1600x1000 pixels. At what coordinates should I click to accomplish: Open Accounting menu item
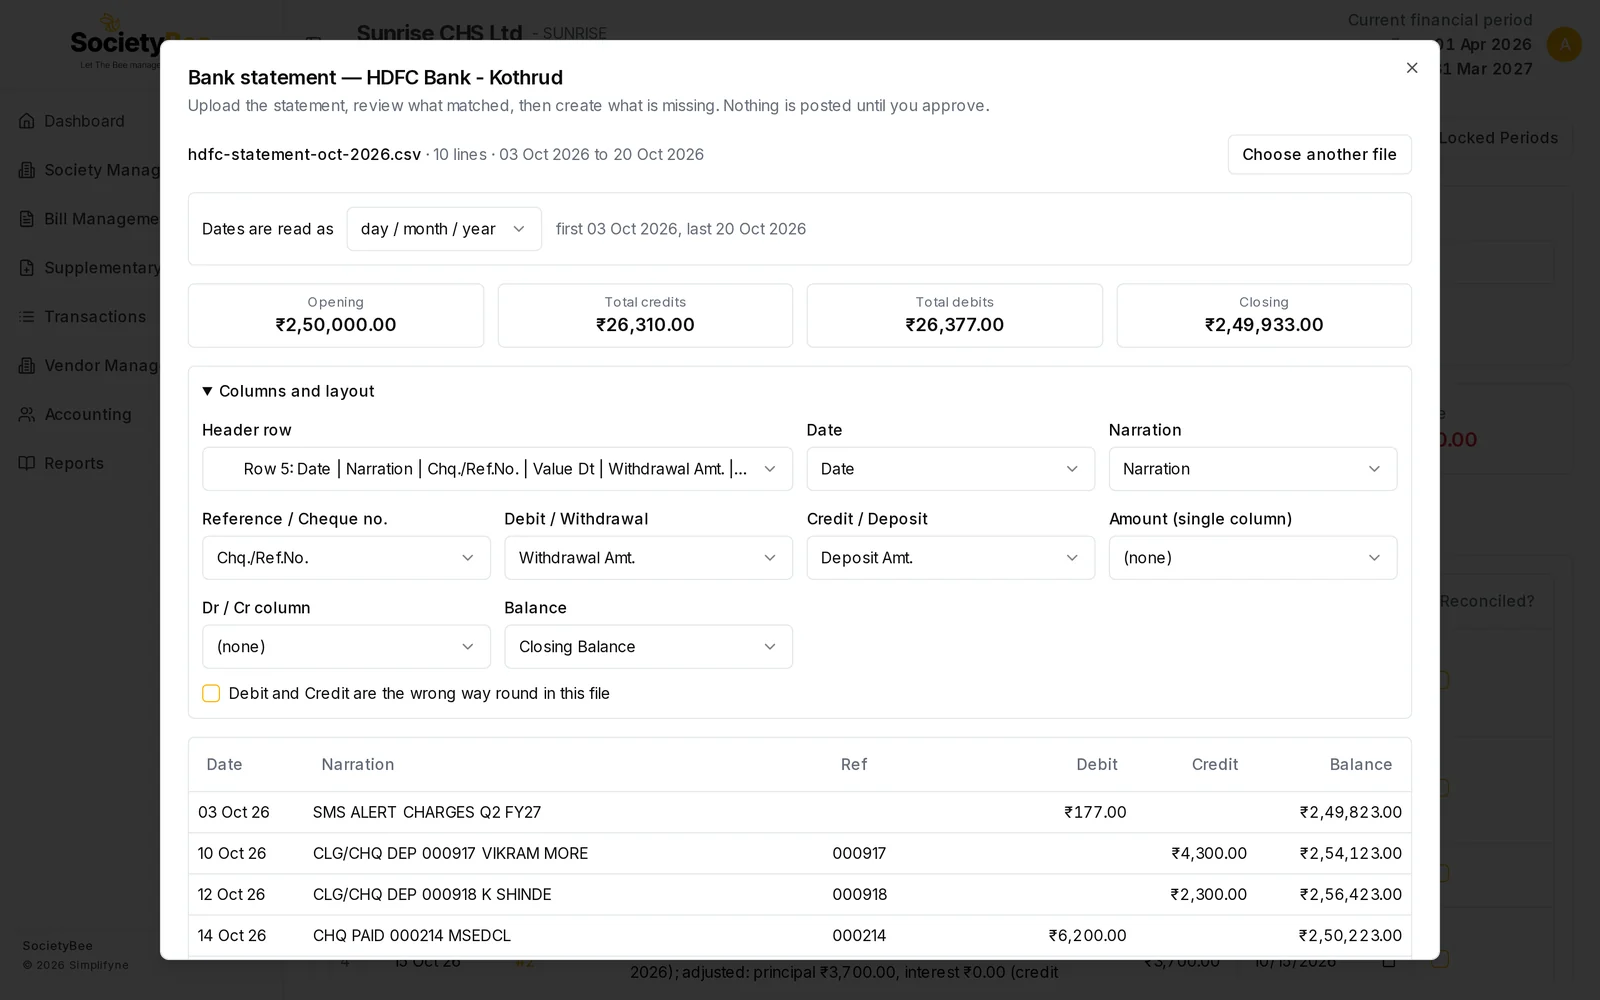pos(88,414)
